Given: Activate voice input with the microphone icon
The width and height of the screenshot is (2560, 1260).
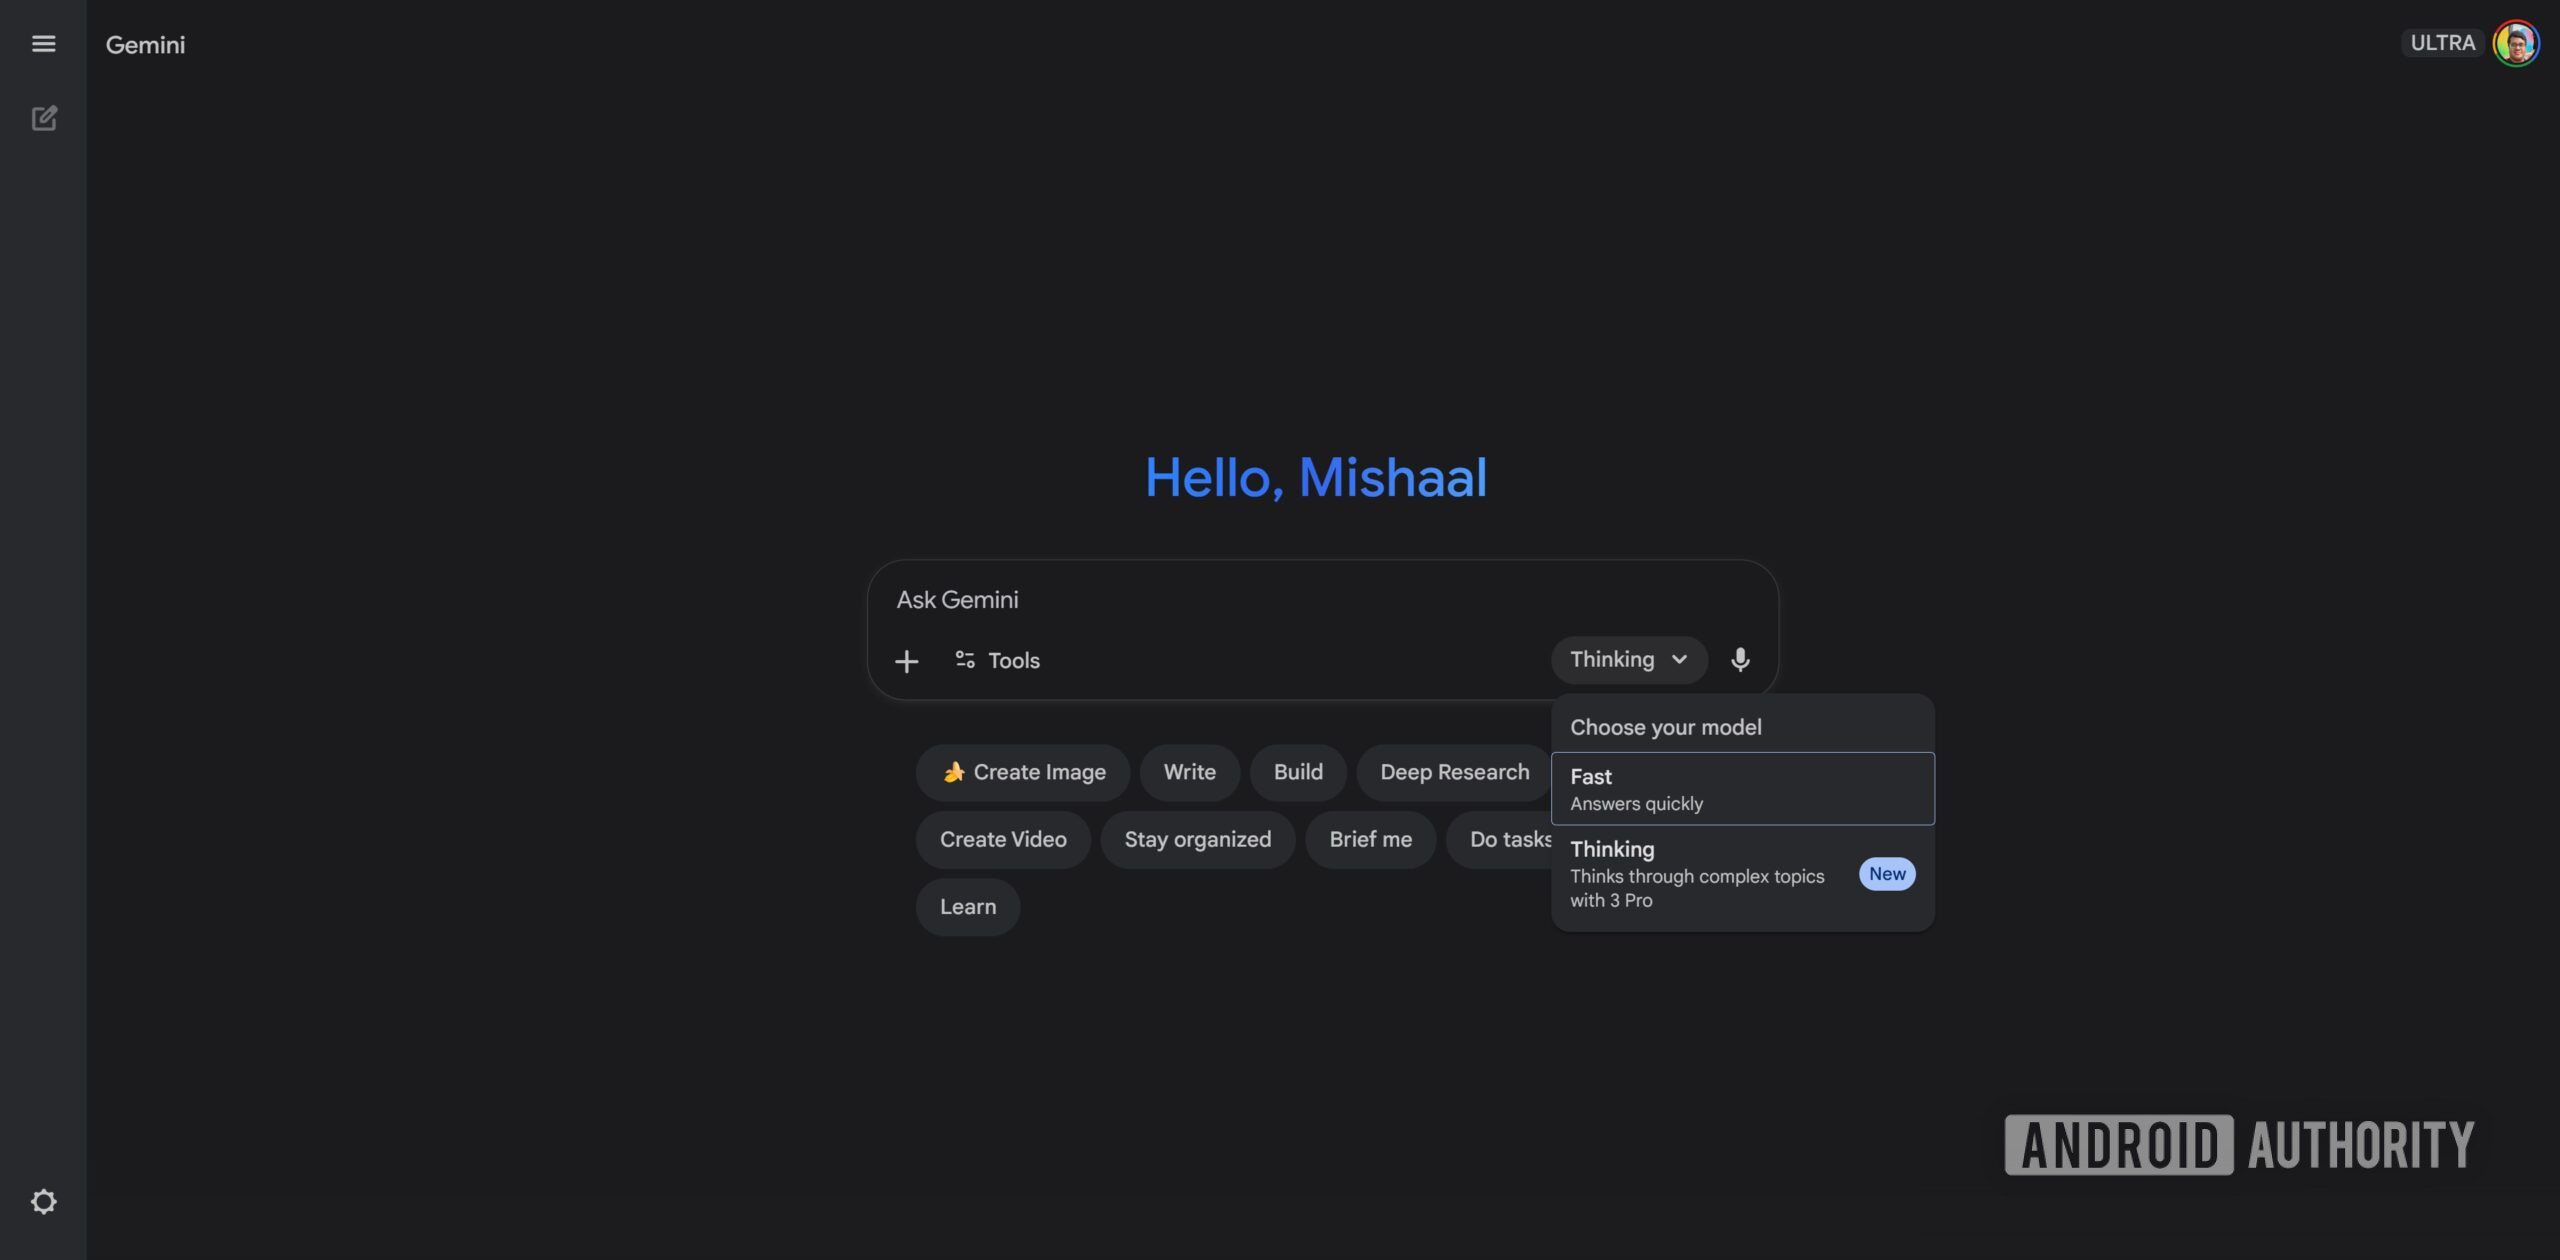Looking at the screenshot, I should 1740,659.
